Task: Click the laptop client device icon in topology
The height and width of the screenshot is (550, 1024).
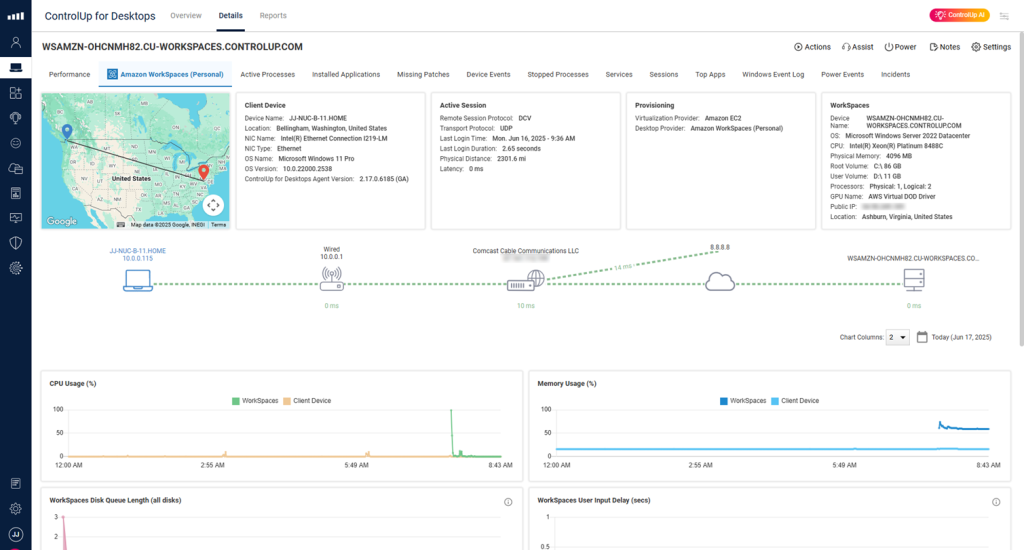Action: (138, 280)
